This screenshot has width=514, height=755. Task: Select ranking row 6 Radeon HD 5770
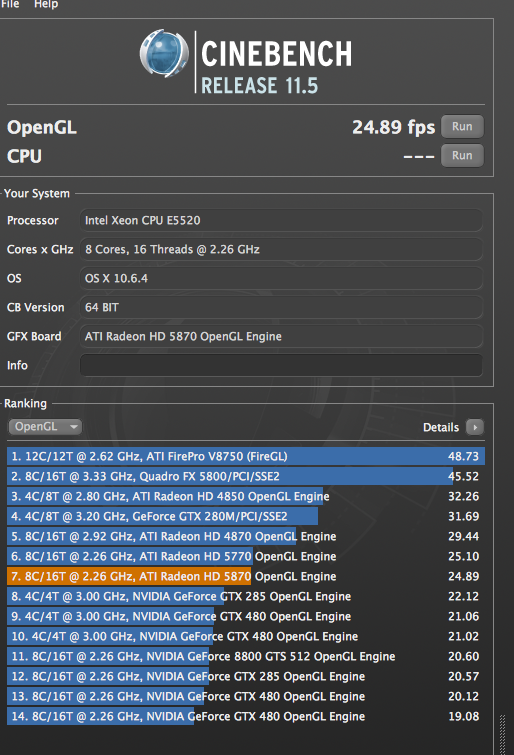(246, 556)
